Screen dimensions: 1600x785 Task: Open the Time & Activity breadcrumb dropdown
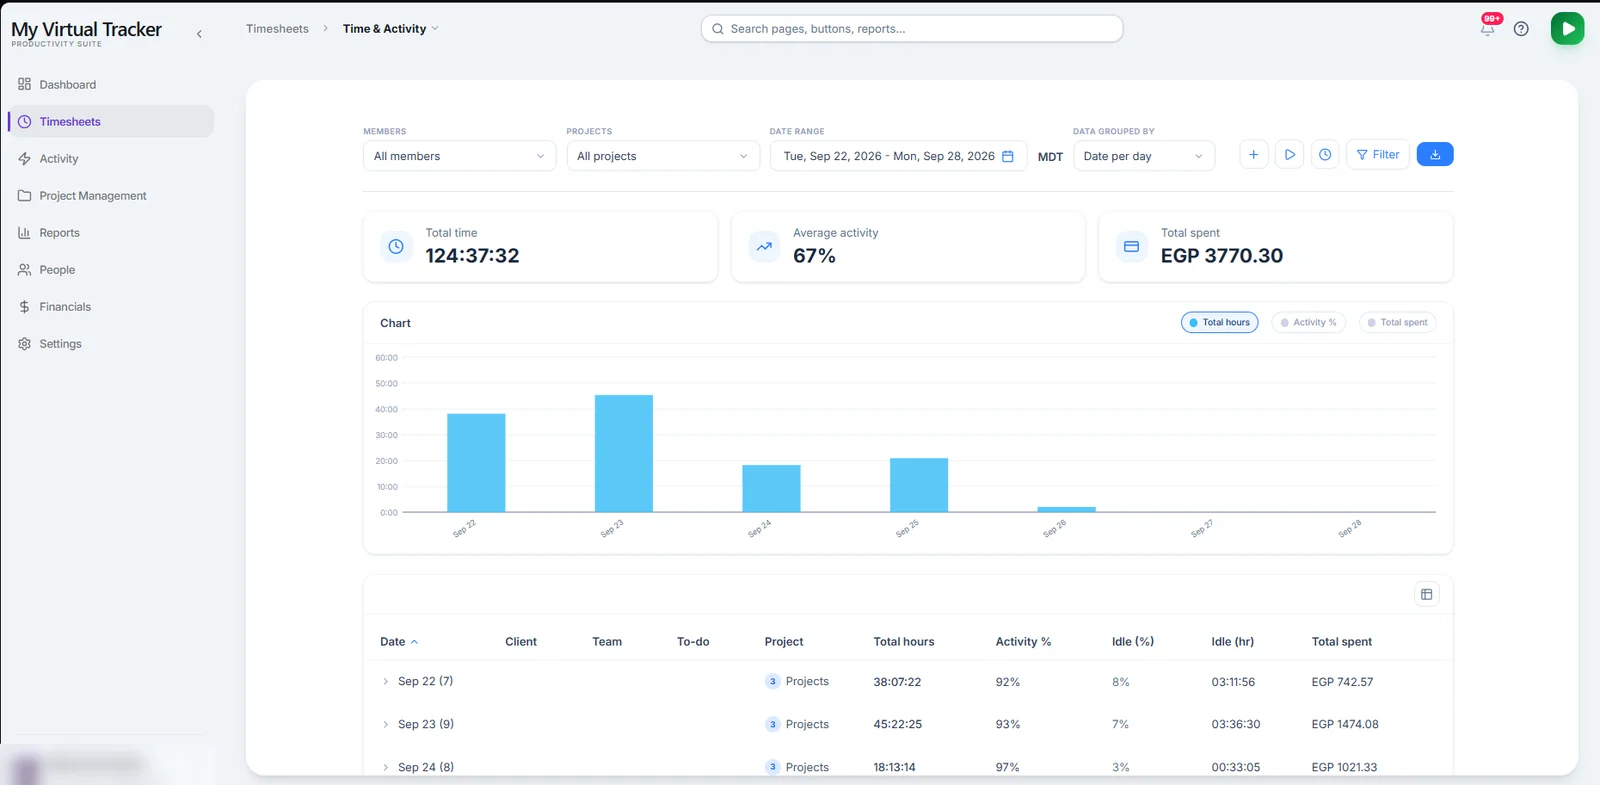click(x=391, y=29)
